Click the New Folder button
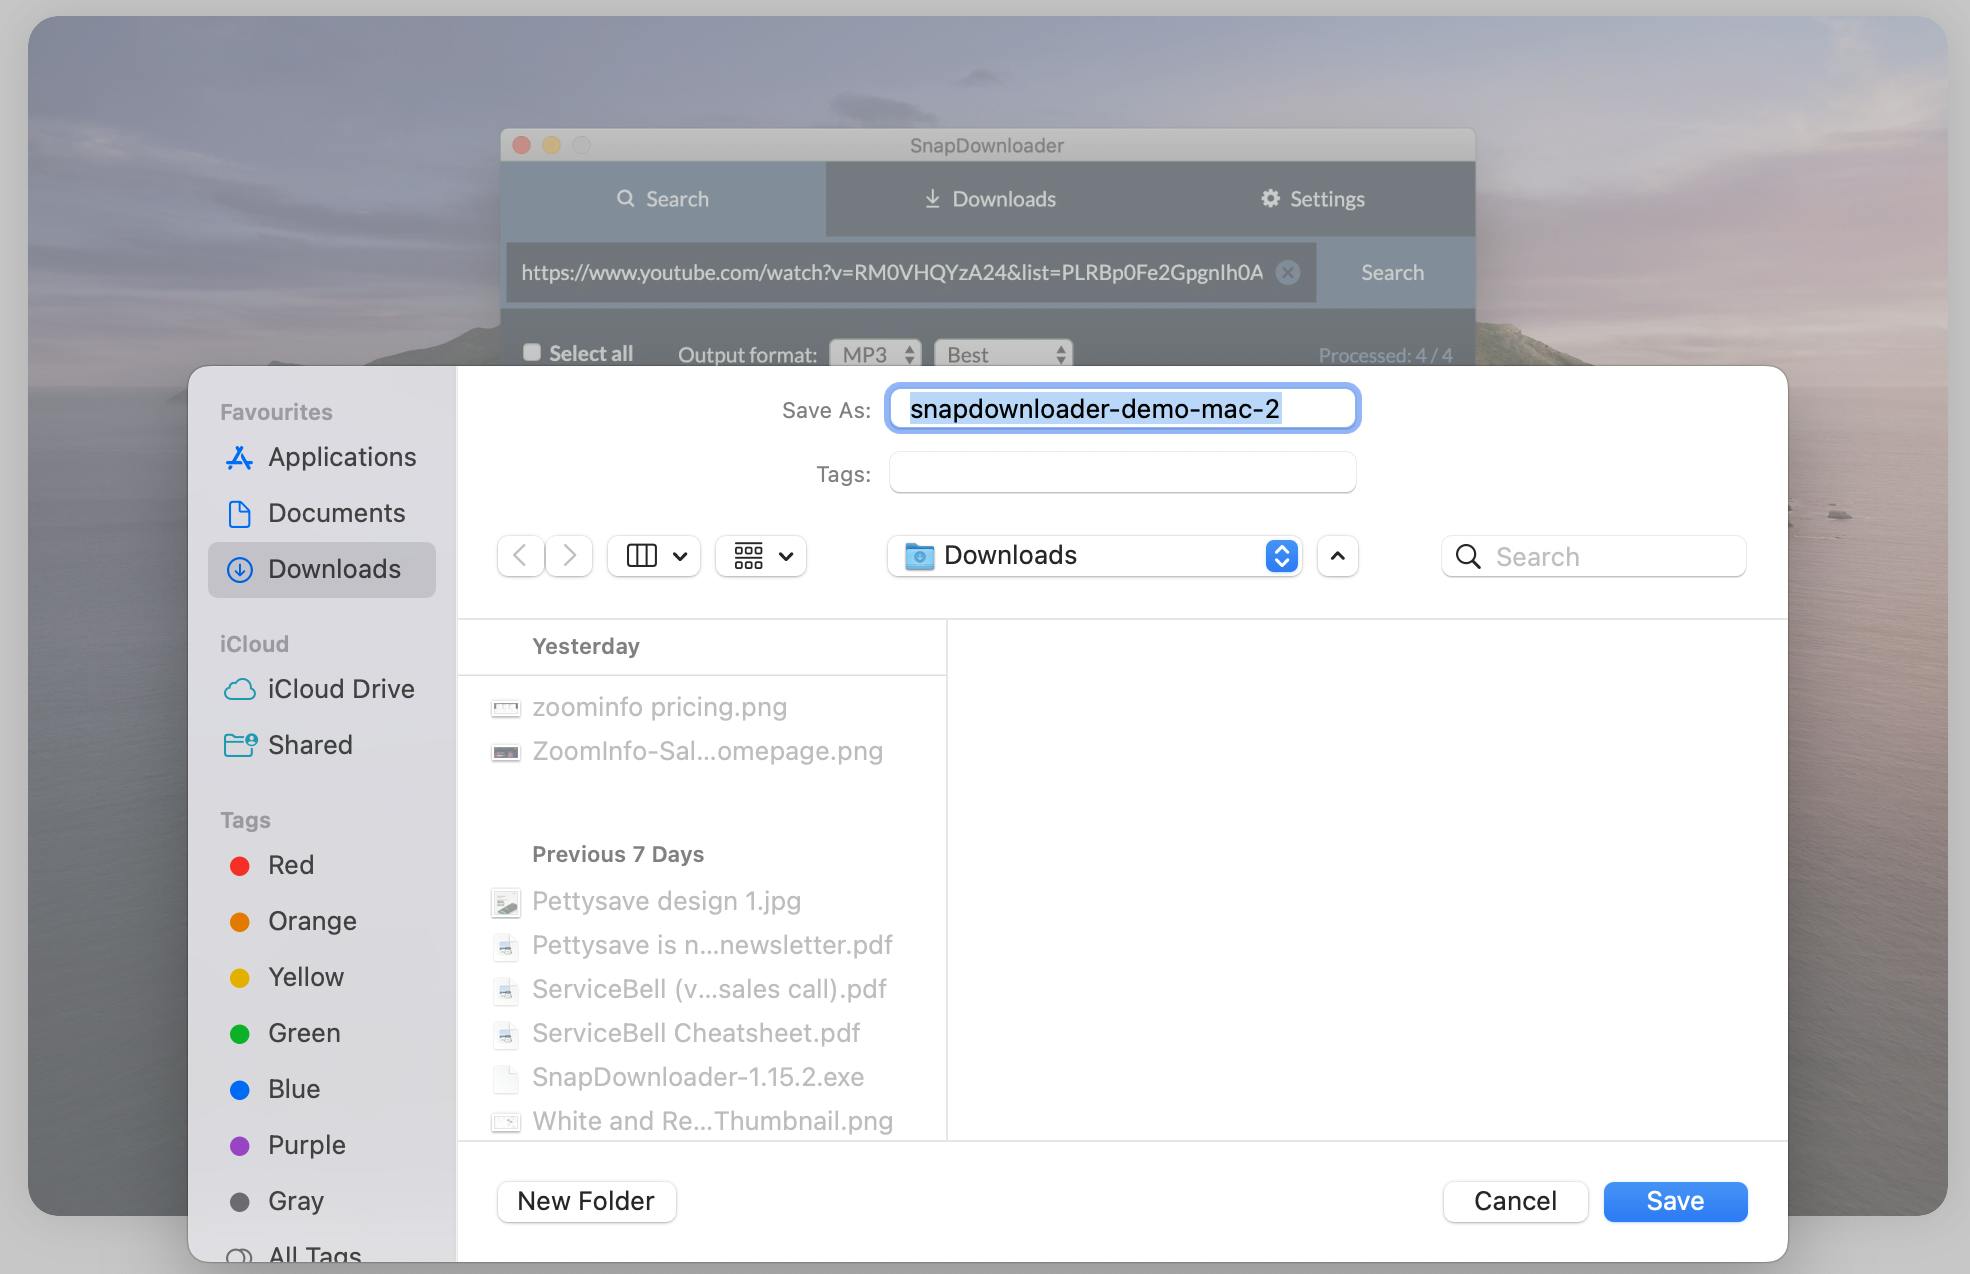The image size is (1970, 1274). point(586,1201)
